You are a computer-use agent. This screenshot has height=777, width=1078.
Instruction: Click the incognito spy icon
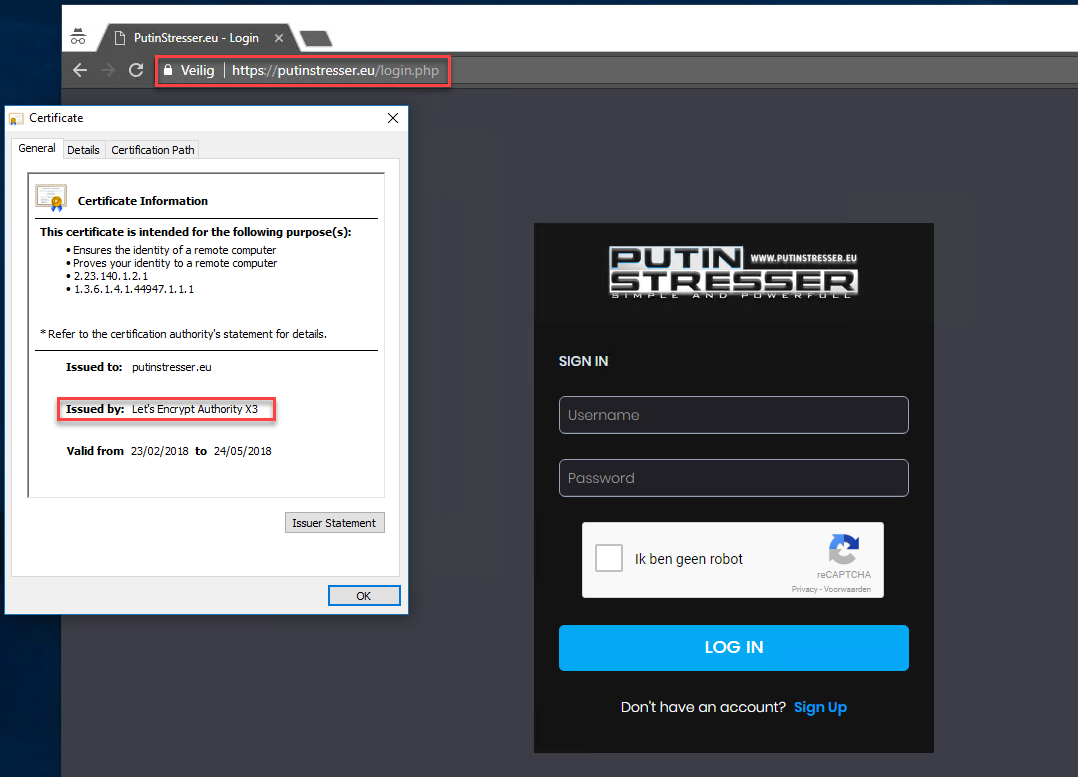pos(78,36)
